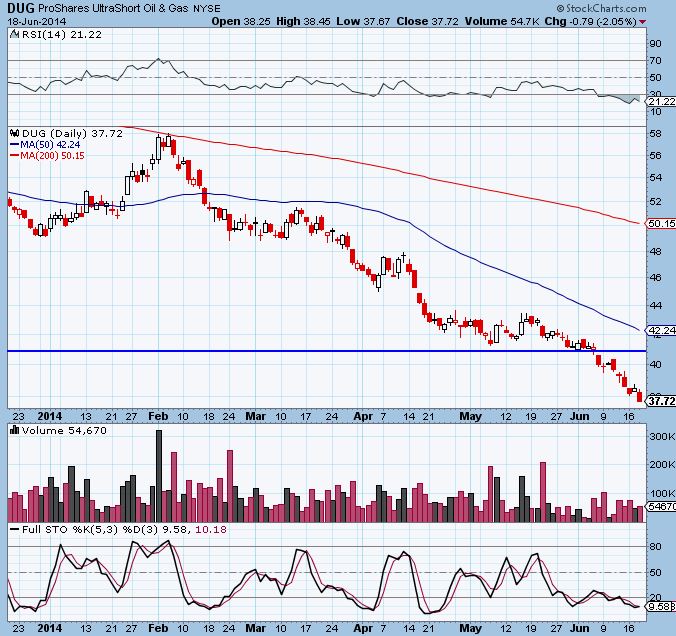Image resolution: width=676 pixels, height=636 pixels.
Task: Click the 200K volume axis label
Action: [661, 464]
